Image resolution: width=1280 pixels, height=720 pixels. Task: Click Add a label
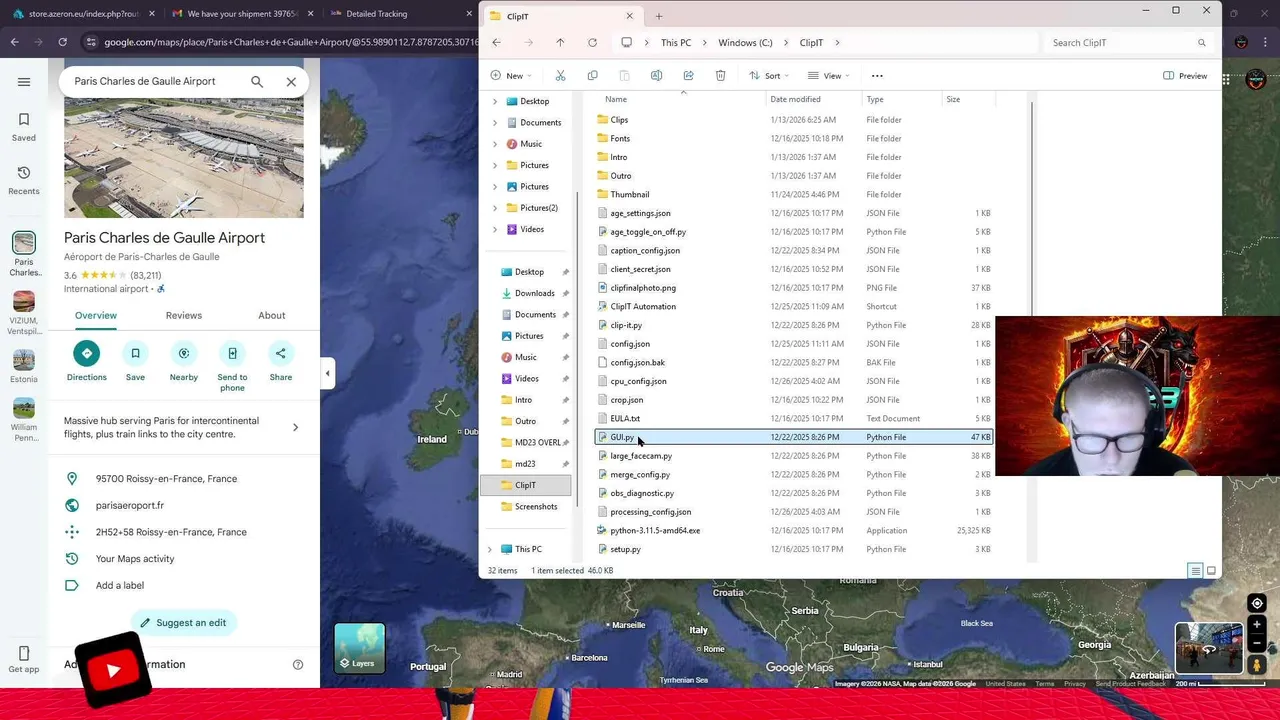click(x=120, y=586)
